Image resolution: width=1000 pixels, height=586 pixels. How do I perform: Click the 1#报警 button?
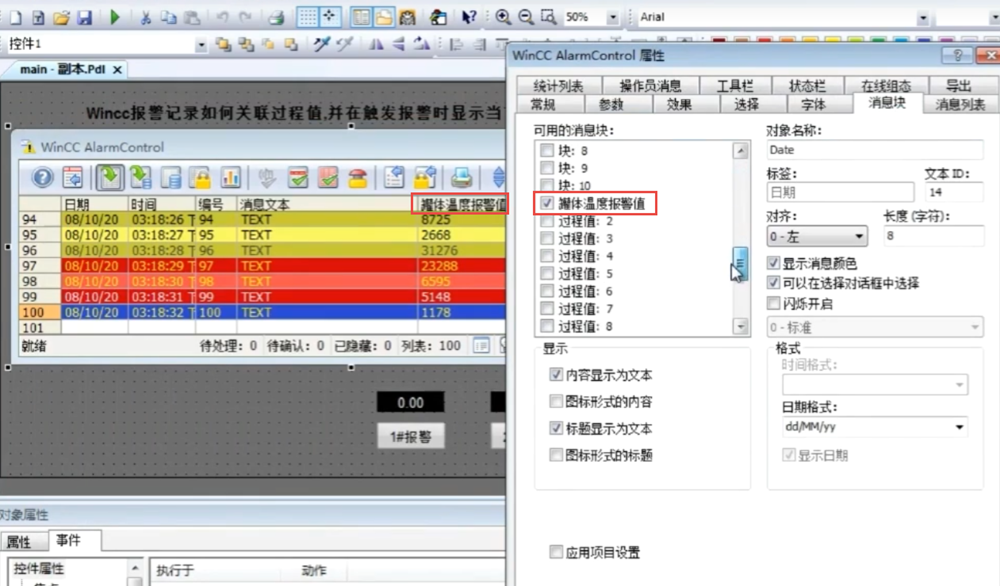pos(410,437)
